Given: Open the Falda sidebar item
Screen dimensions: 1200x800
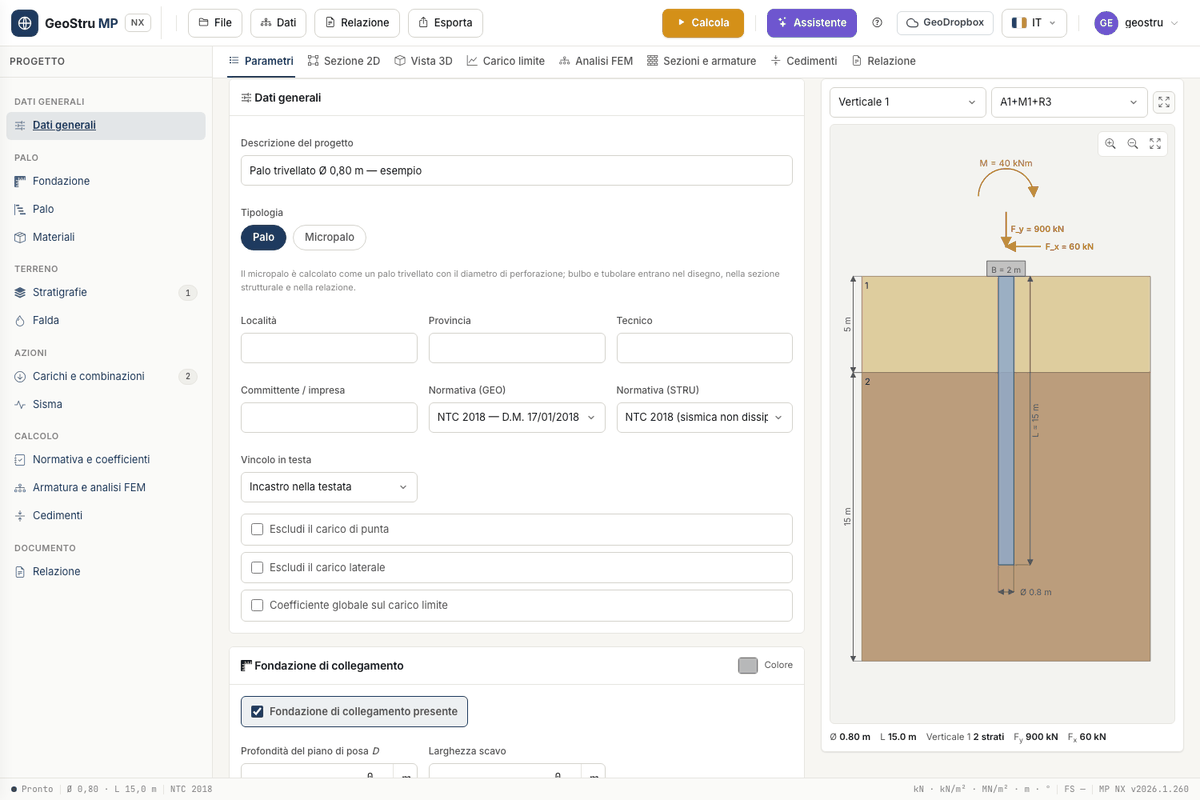Looking at the screenshot, I should (106, 321).
